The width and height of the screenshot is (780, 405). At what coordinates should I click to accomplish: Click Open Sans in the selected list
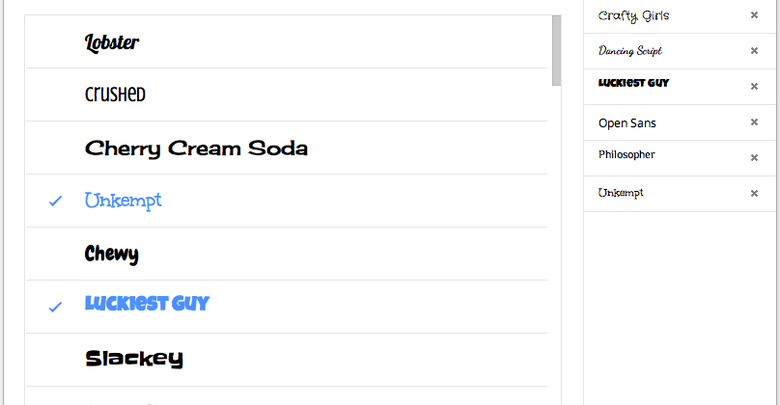(x=627, y=123)
